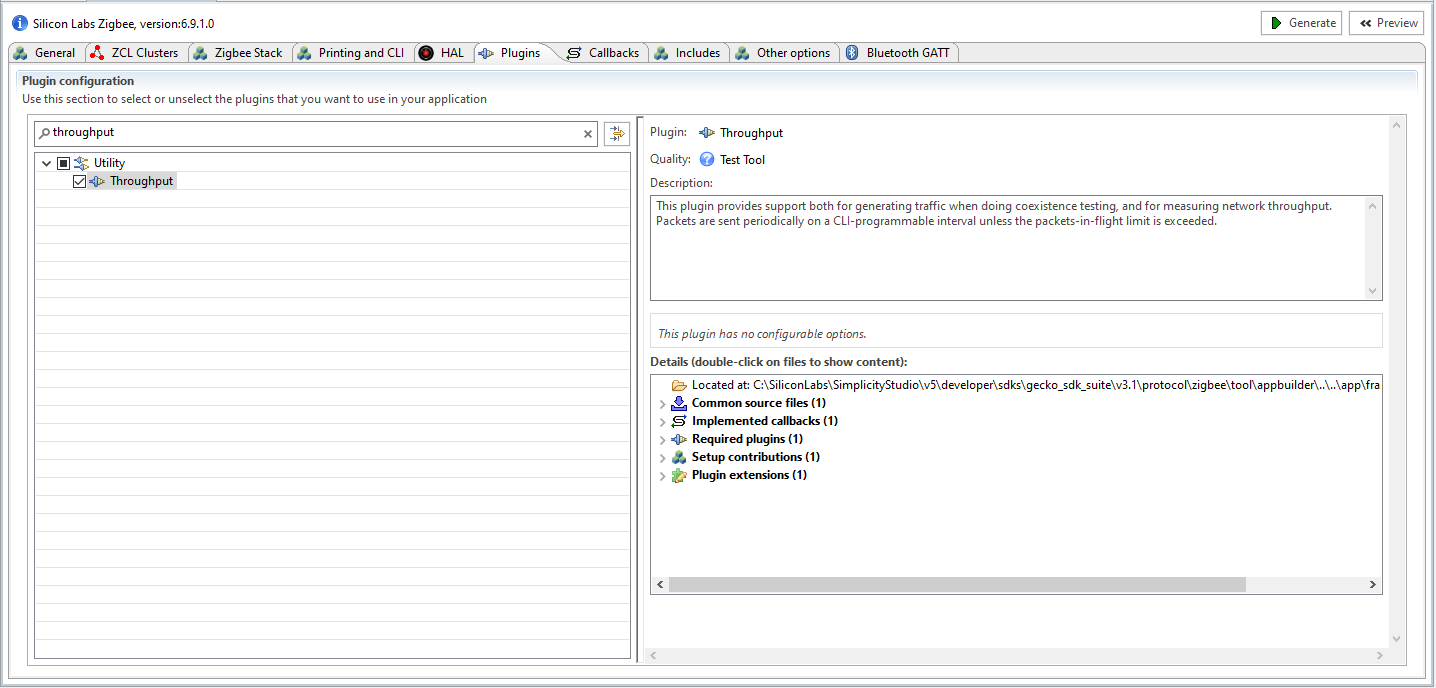Click the Utility category icon
Image resolution: width=1436 pixels, height=688 pixels.
click(81, 163)
